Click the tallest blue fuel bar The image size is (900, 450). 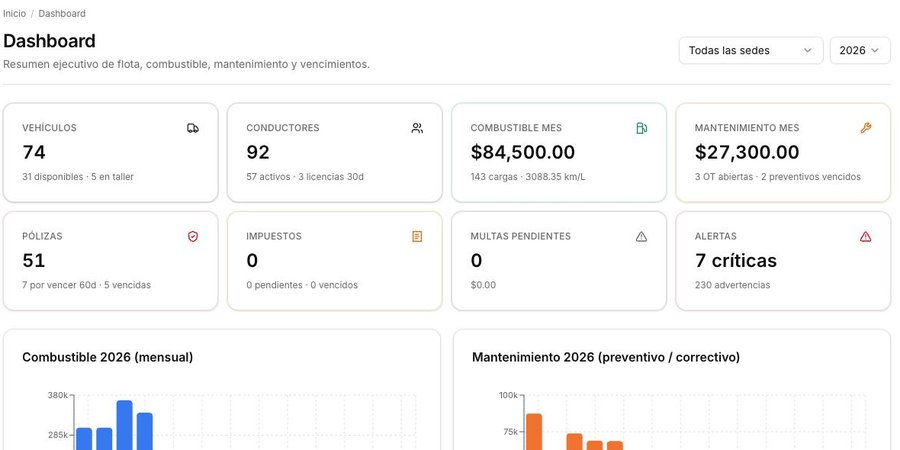click(125, 425)
